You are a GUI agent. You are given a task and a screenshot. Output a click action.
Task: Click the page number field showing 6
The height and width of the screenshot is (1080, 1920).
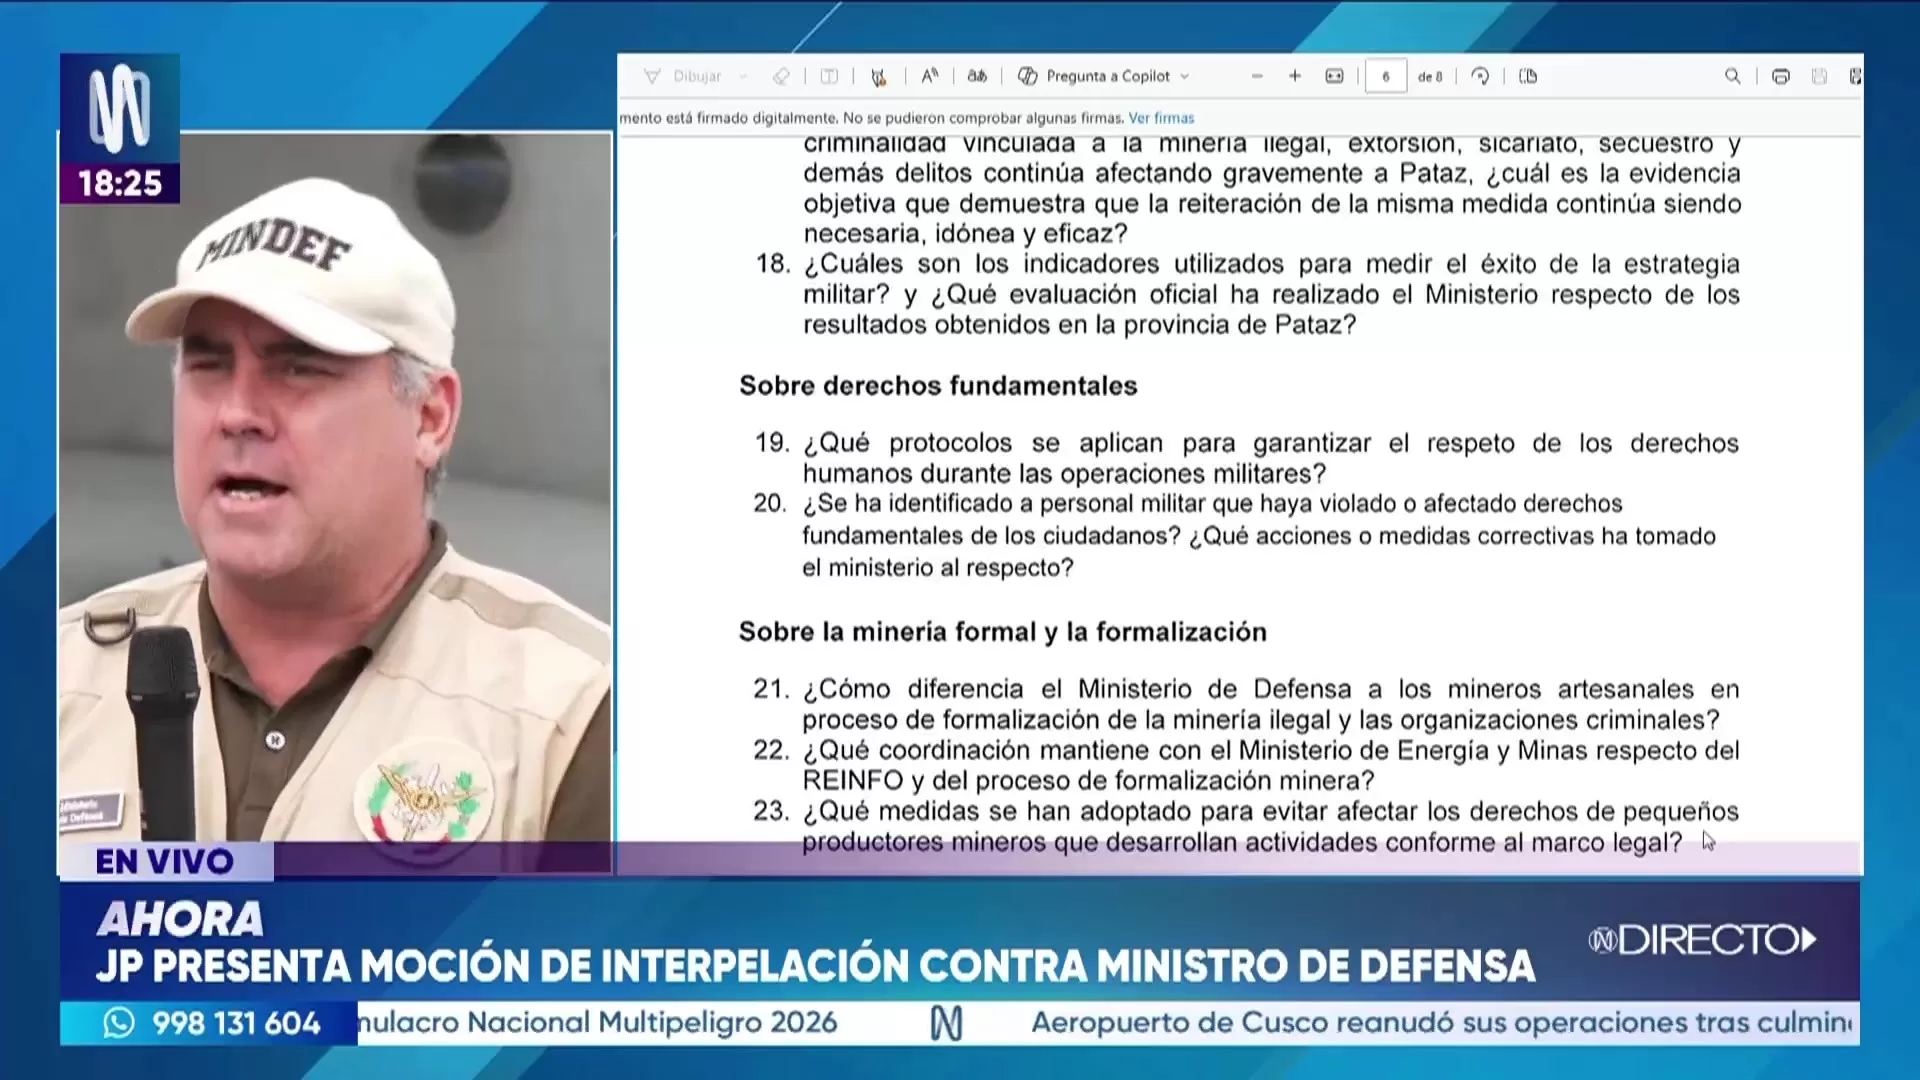[x=1386, y=76]
